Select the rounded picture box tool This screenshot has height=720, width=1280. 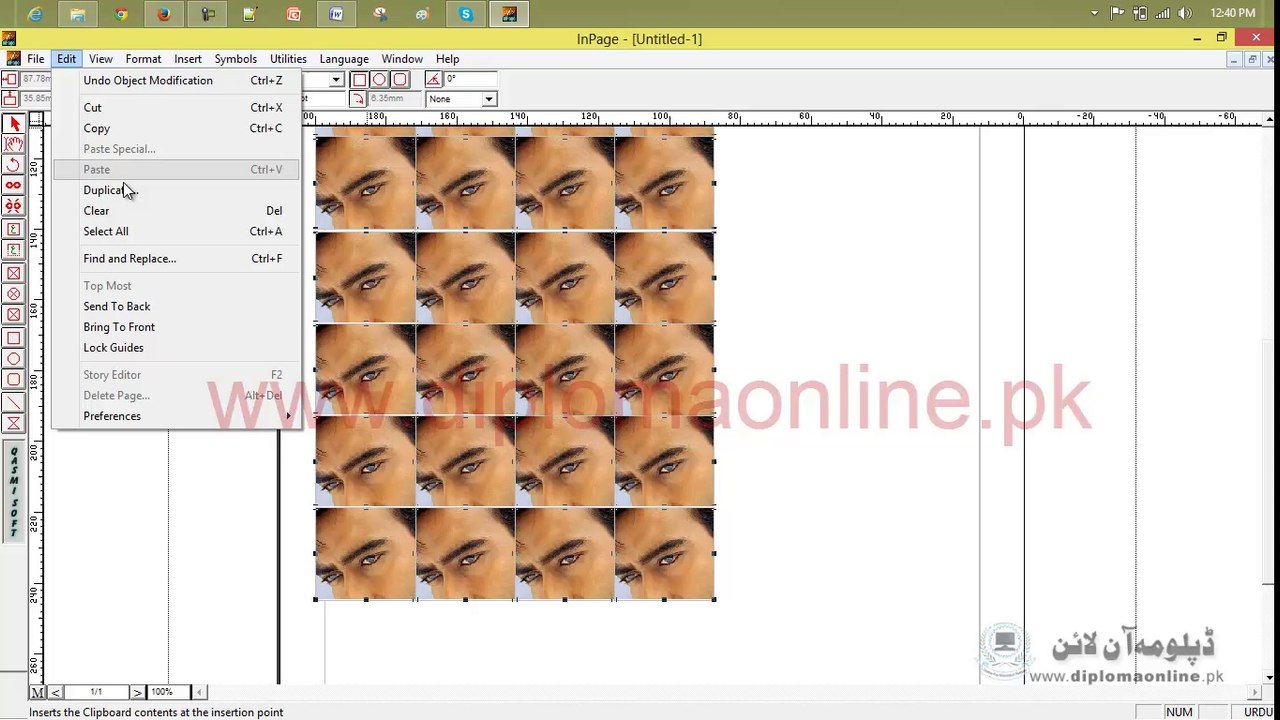pos(14,315)
